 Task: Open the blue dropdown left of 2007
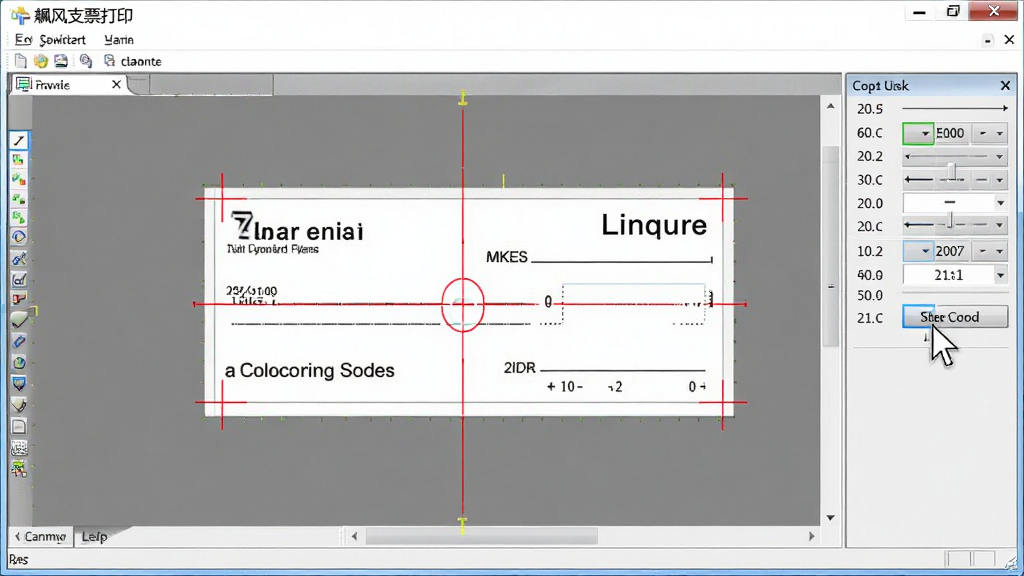pos(918,251)
